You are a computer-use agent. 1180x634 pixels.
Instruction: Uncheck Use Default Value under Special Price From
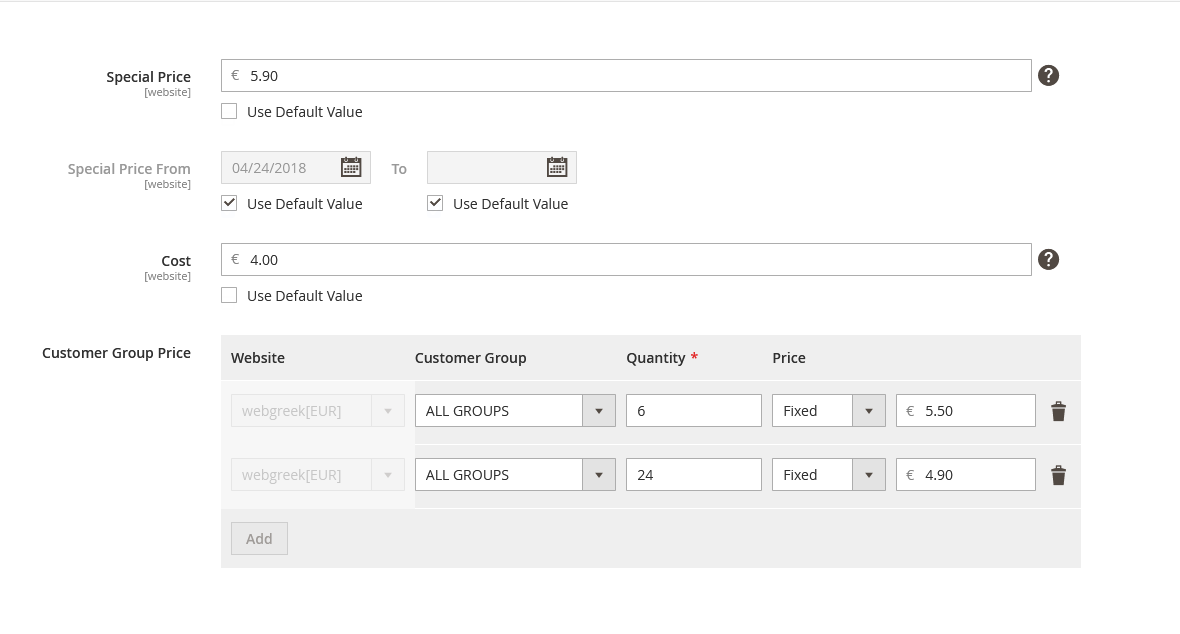pos(228,202)
